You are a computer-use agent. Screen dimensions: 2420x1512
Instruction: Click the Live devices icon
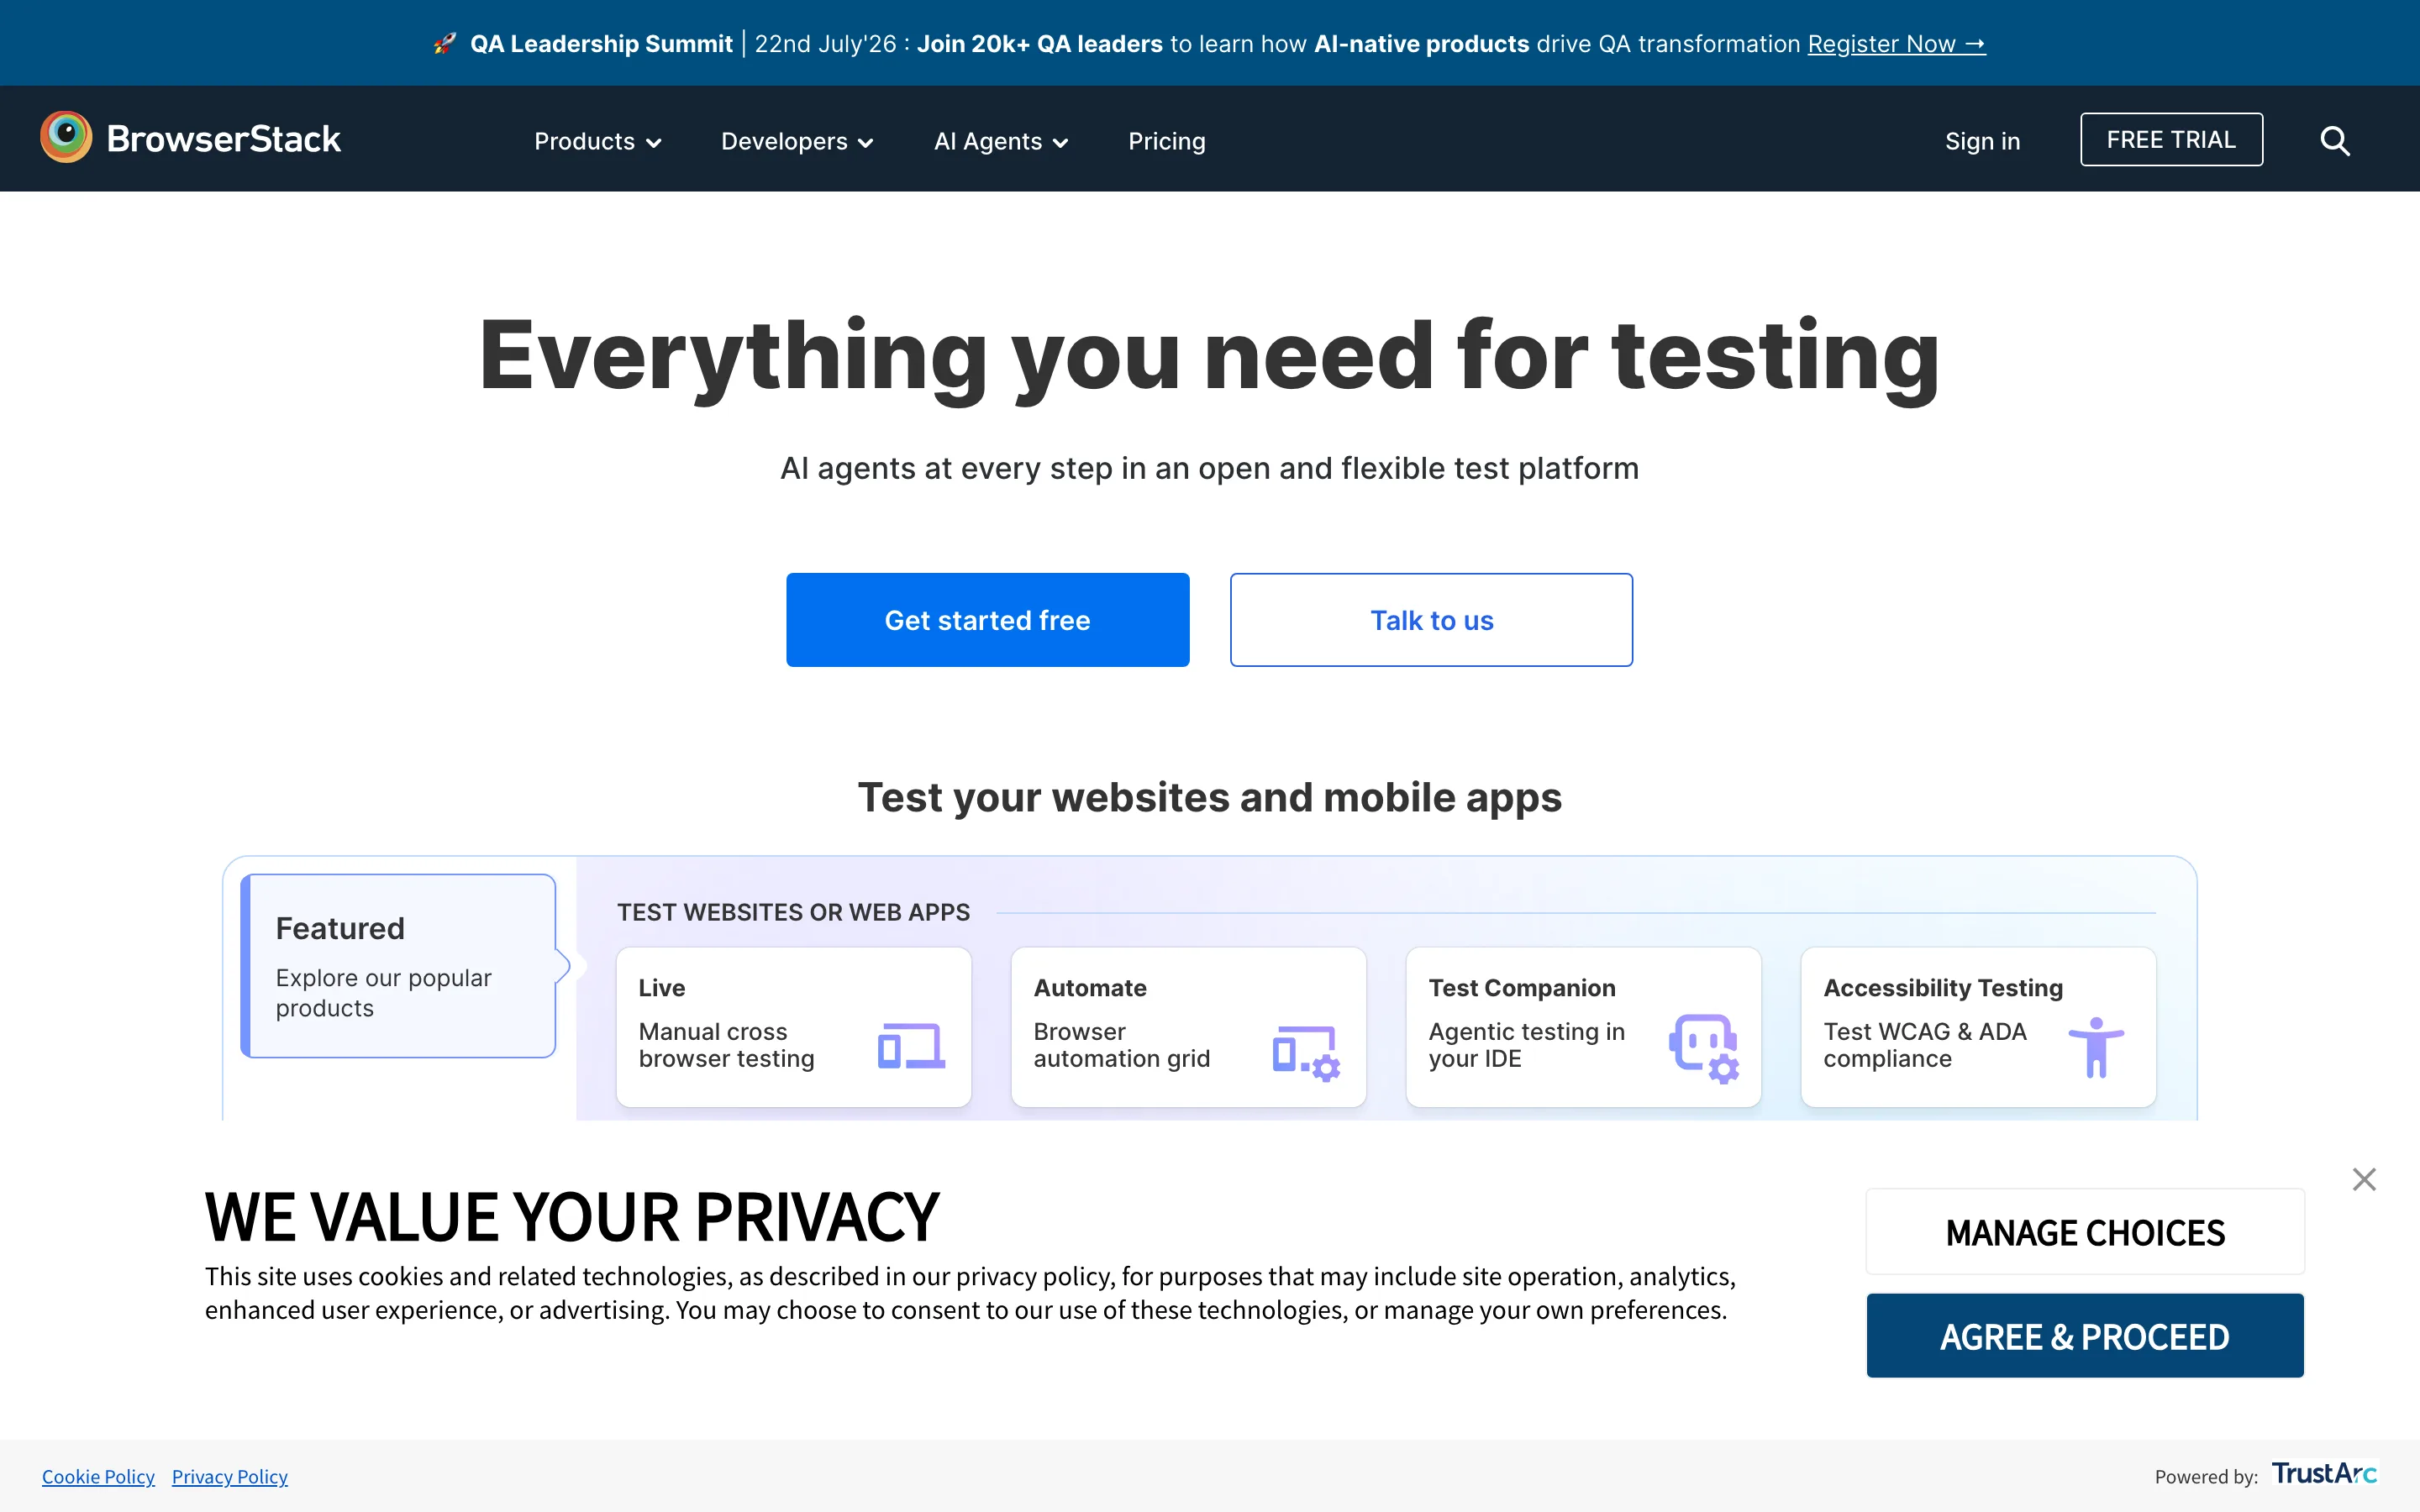(x=911, y=1045)
